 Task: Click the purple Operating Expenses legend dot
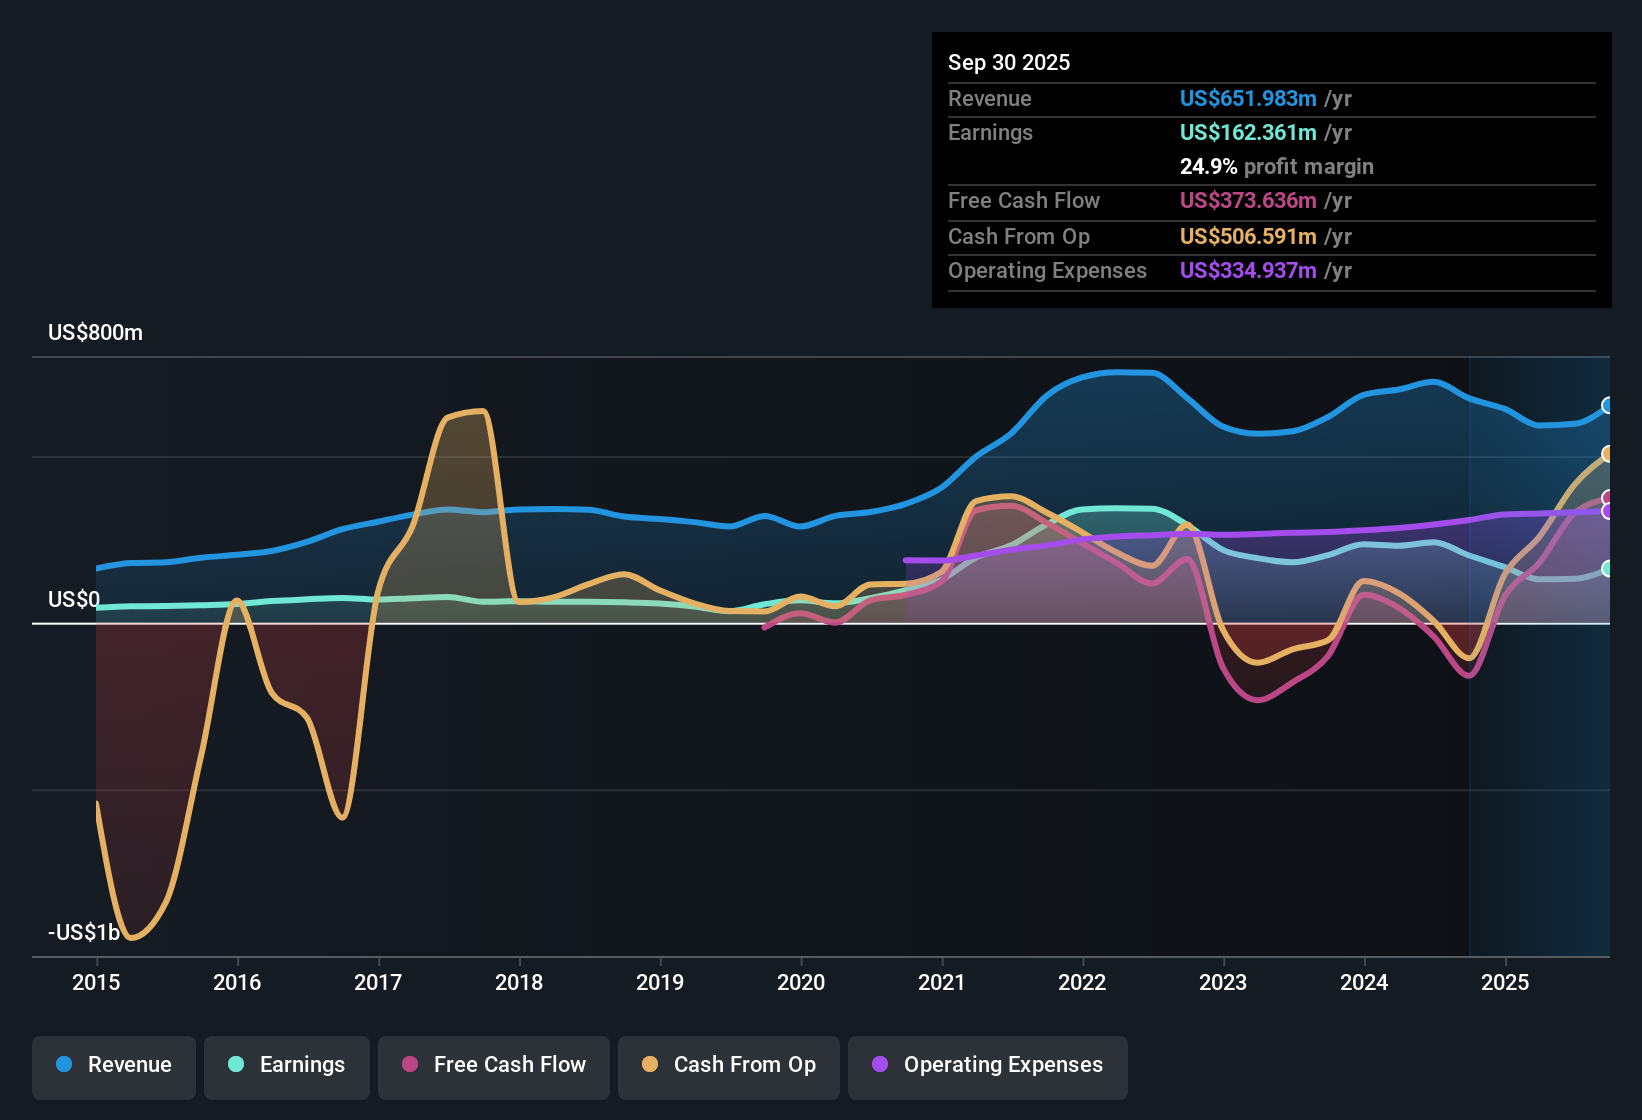pyautogui.click(x=880, y=1065)
